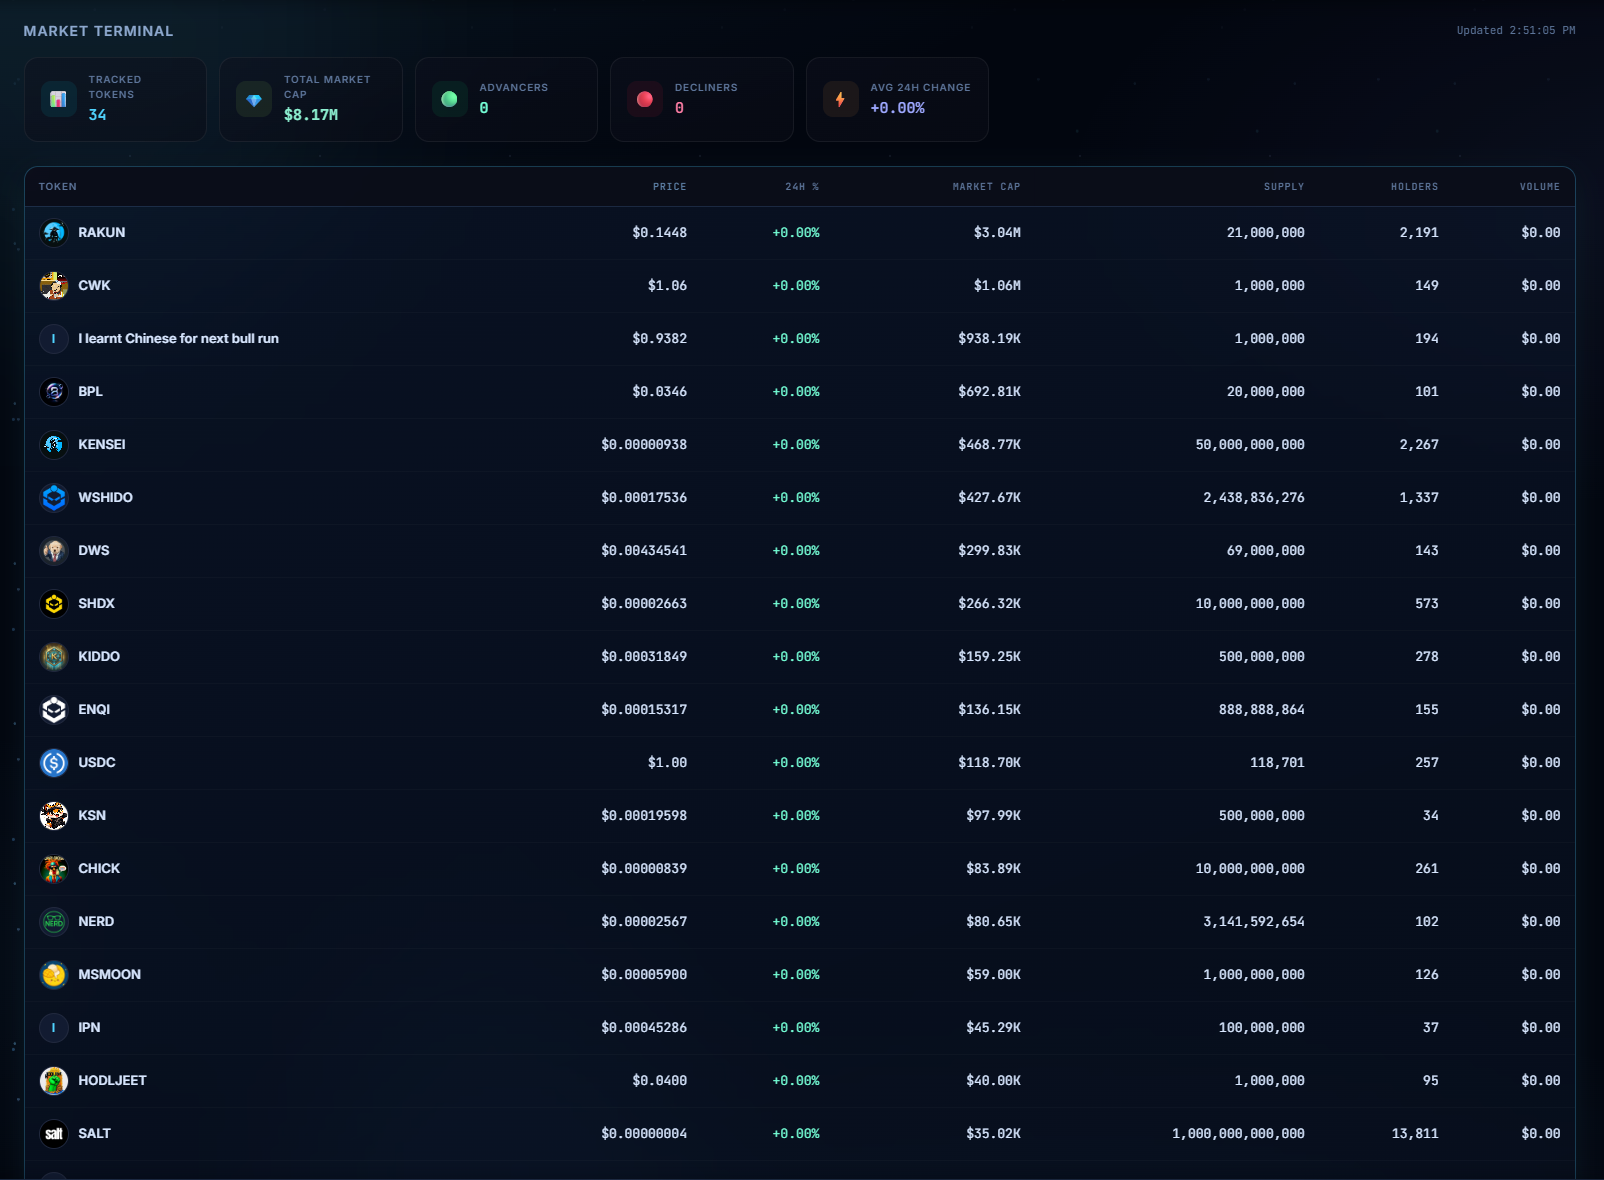This screenshot has height=1180, width=1604.
Task: Select the CHICK token name
Action: coord(99,868)
